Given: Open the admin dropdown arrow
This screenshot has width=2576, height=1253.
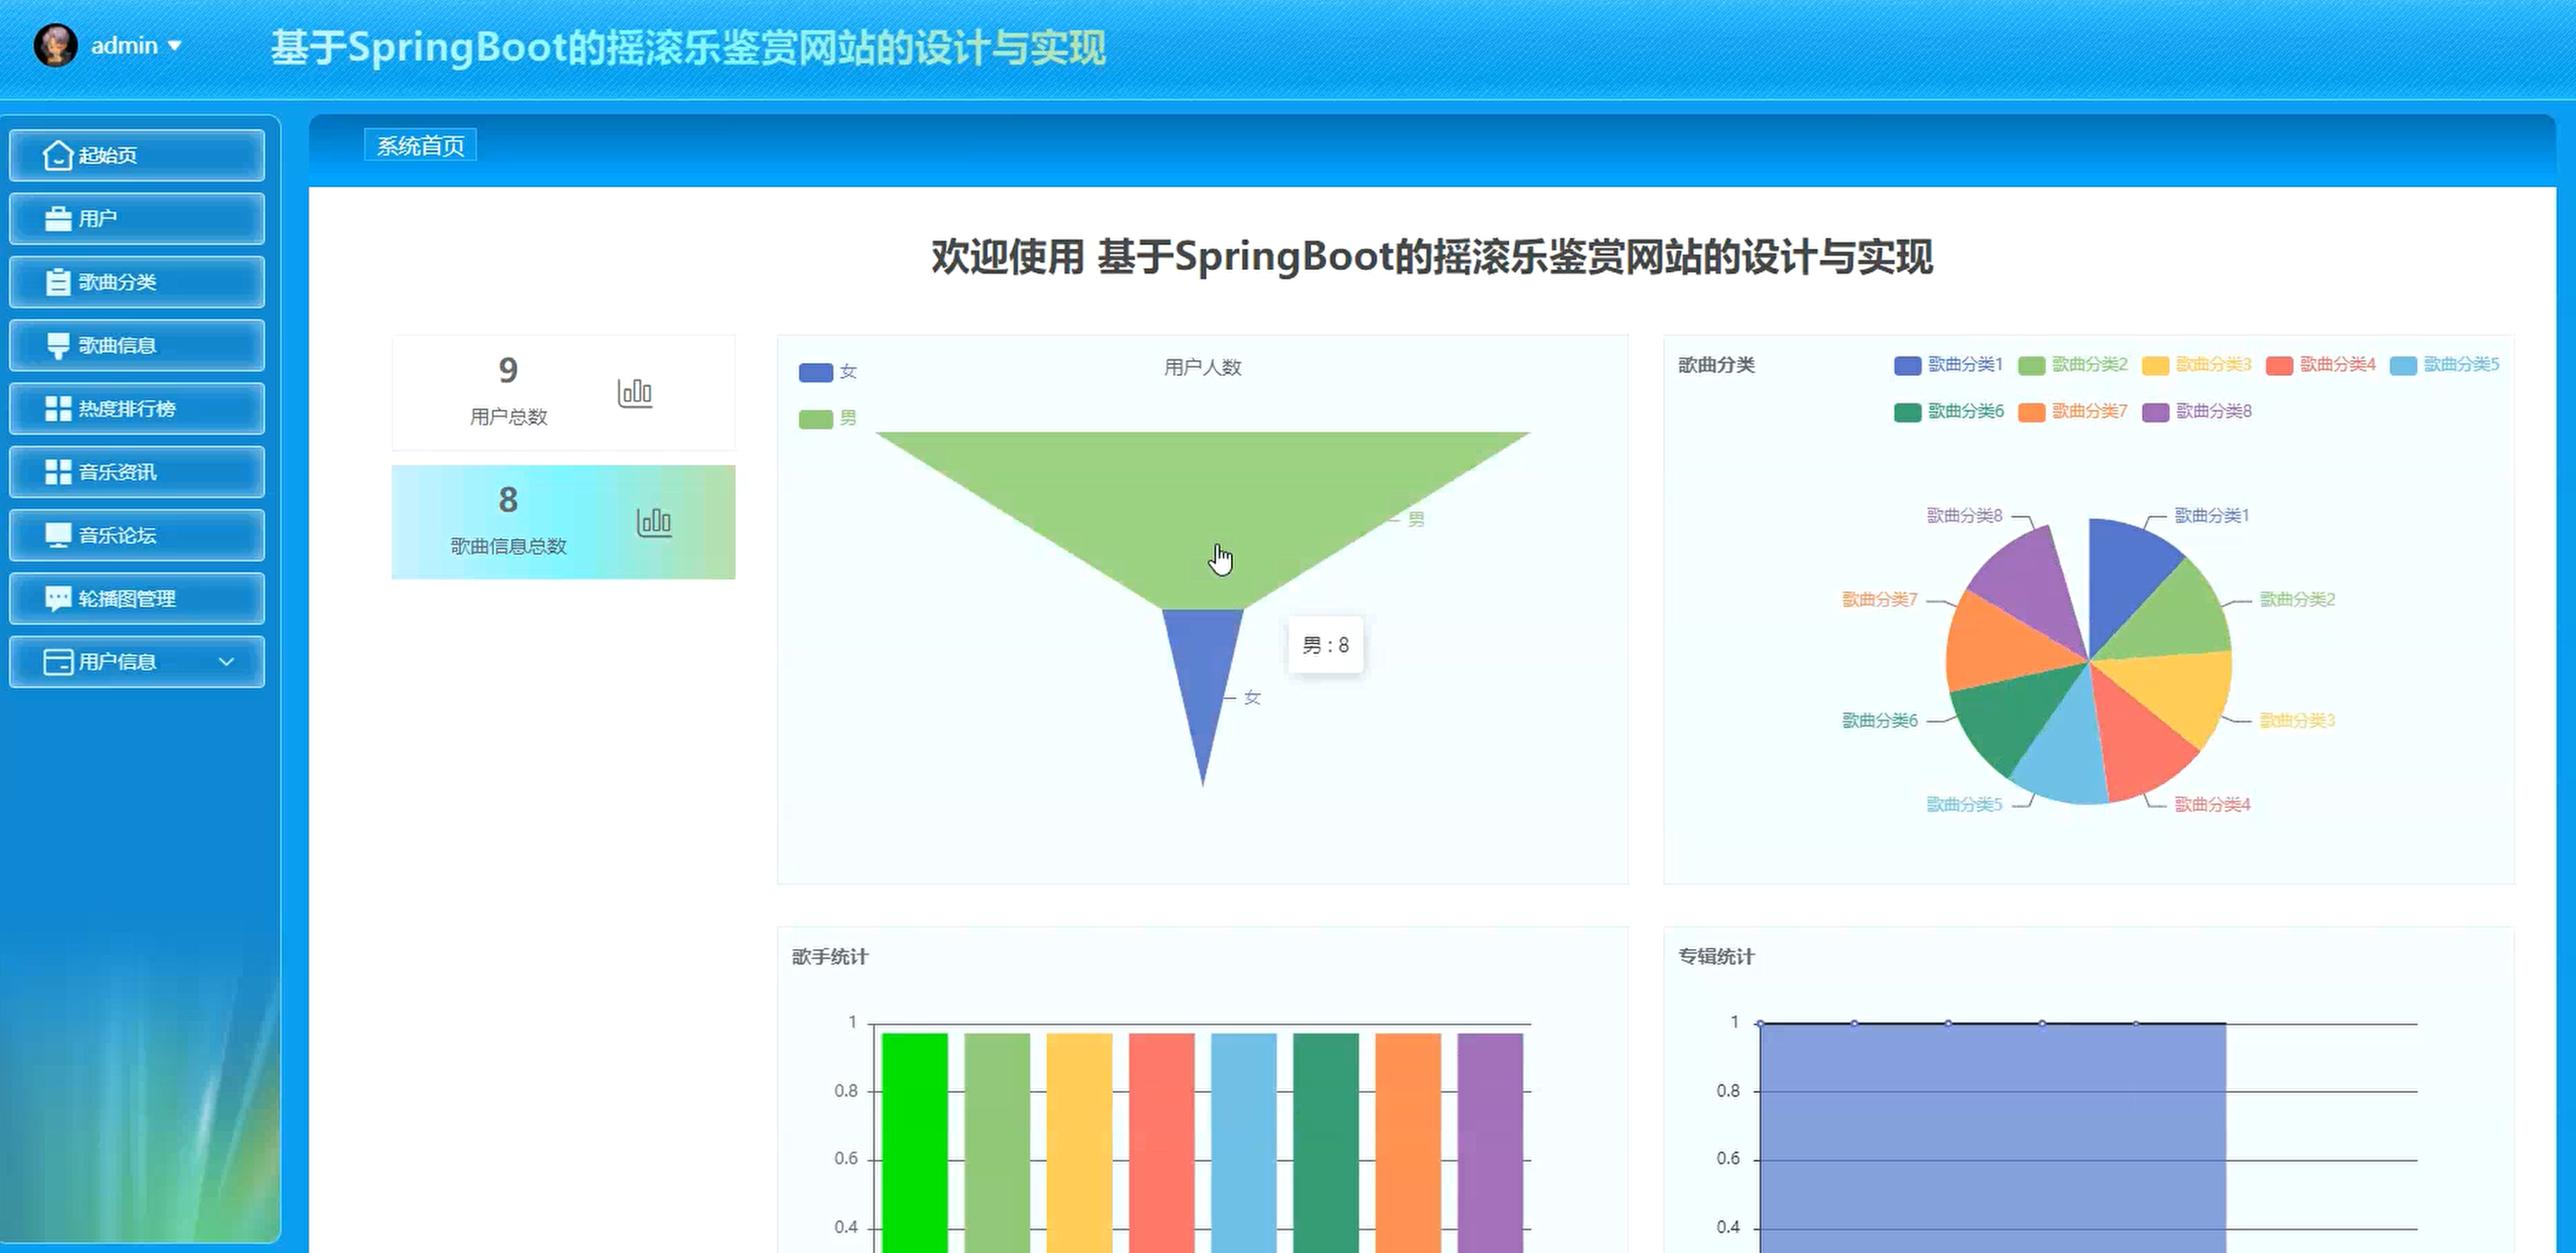Looking at the screenshot, I should coord(174,46).
